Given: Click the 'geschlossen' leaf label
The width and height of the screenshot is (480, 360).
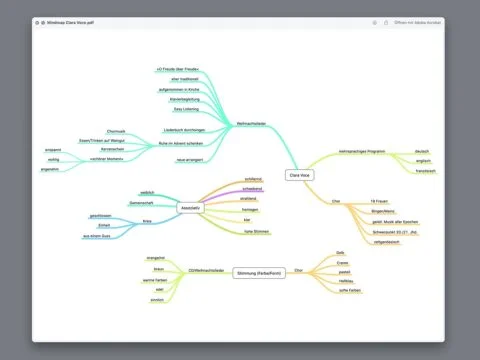Looking at the screenshot, I should pyautogui.click(x=101, y=216).
